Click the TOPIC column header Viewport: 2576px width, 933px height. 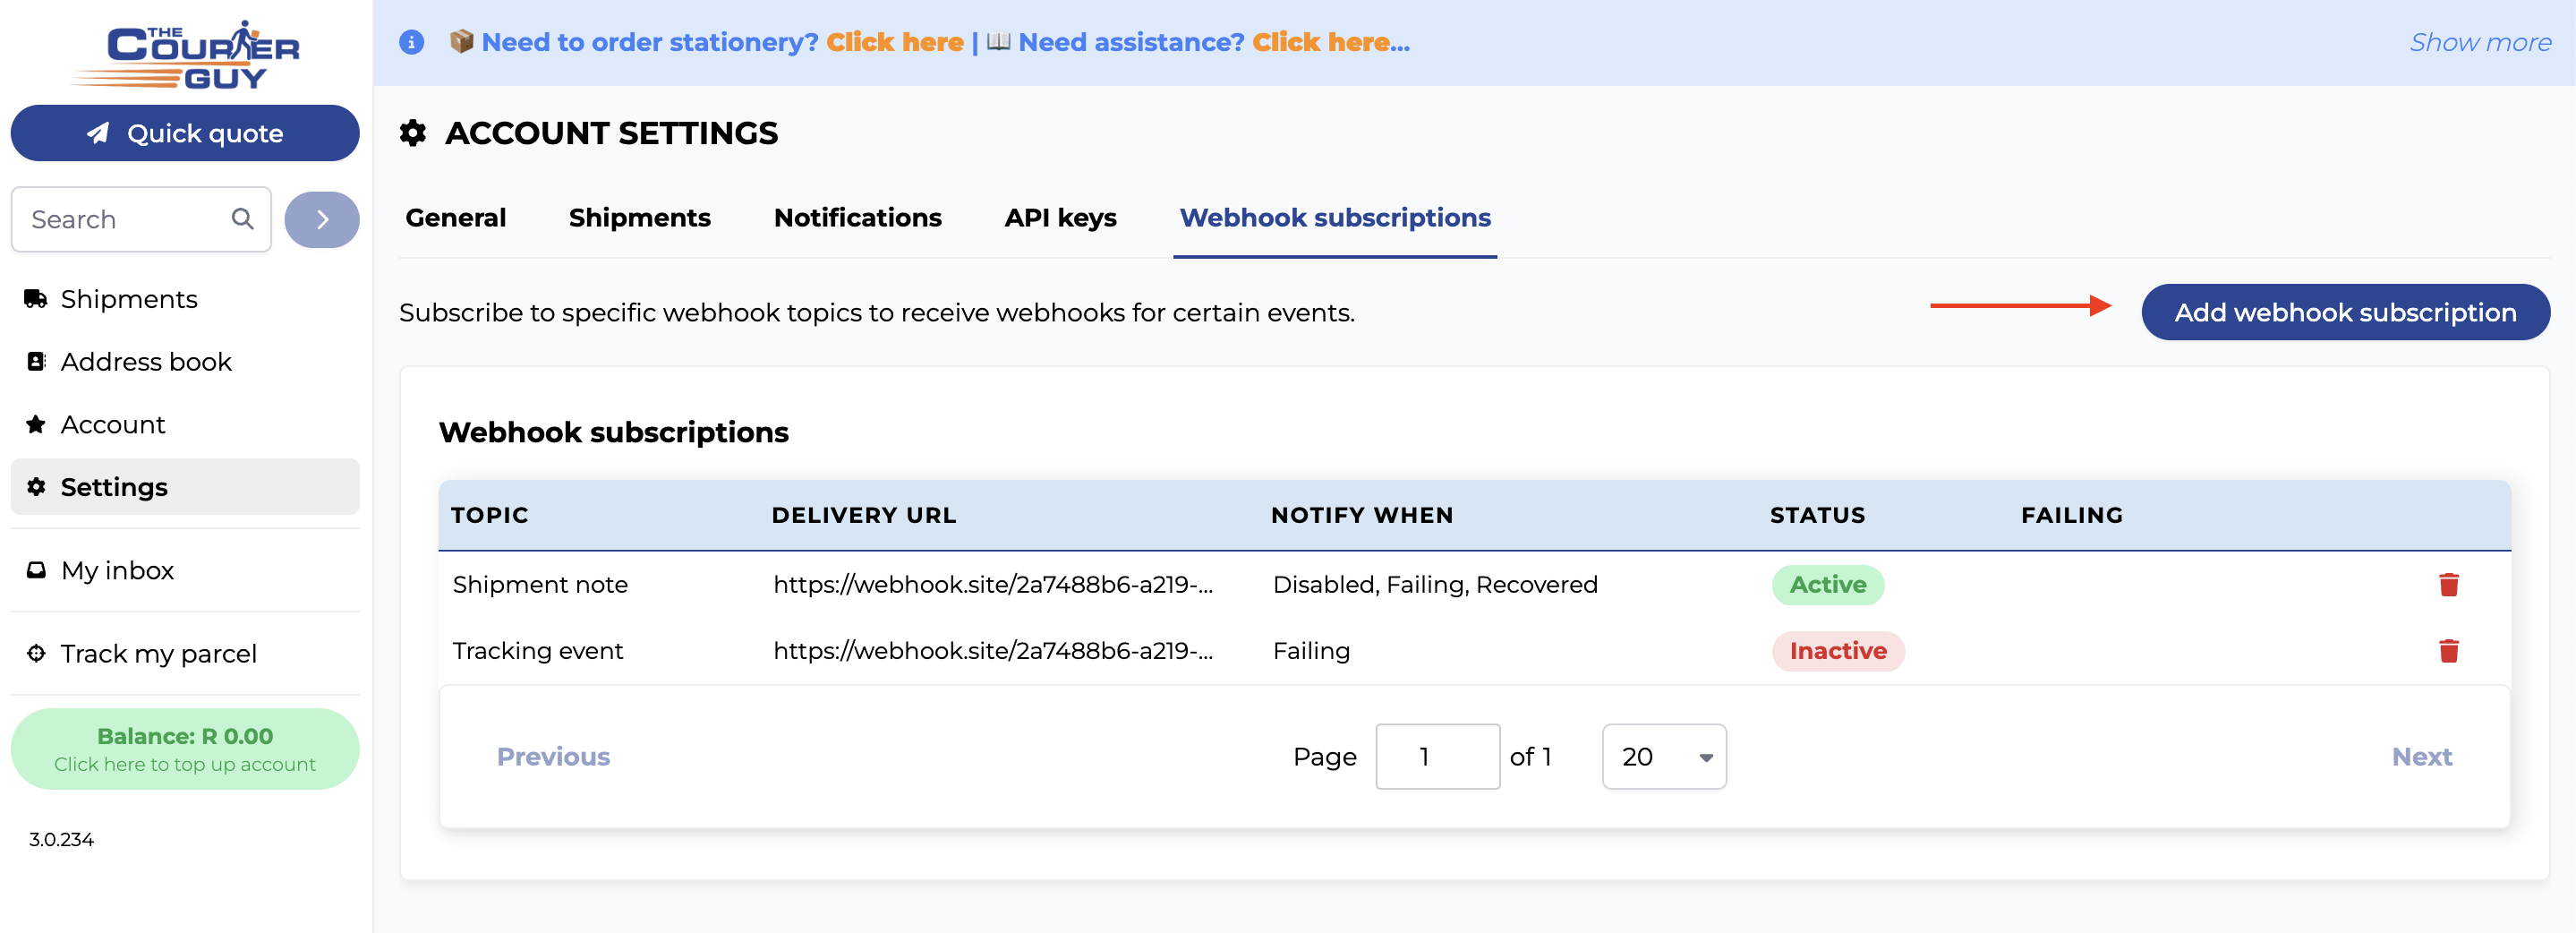490,515
